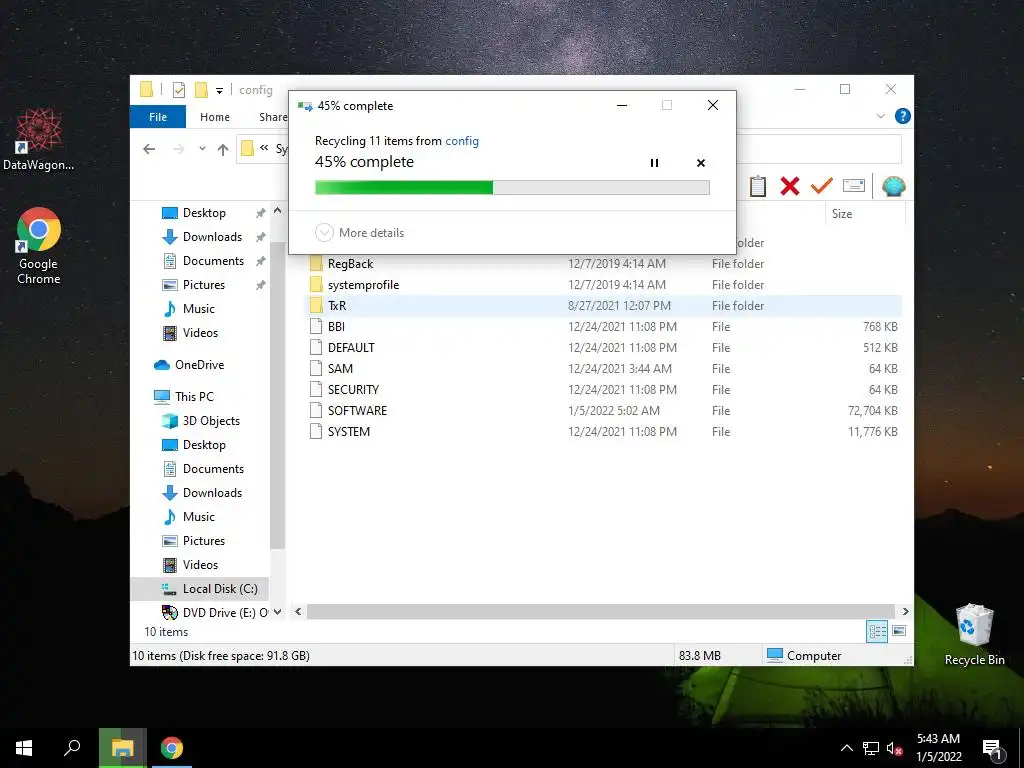Screen dimensions: 1024x768
Task: Select the SYSTEM file
Action: [x=349, y=432]
